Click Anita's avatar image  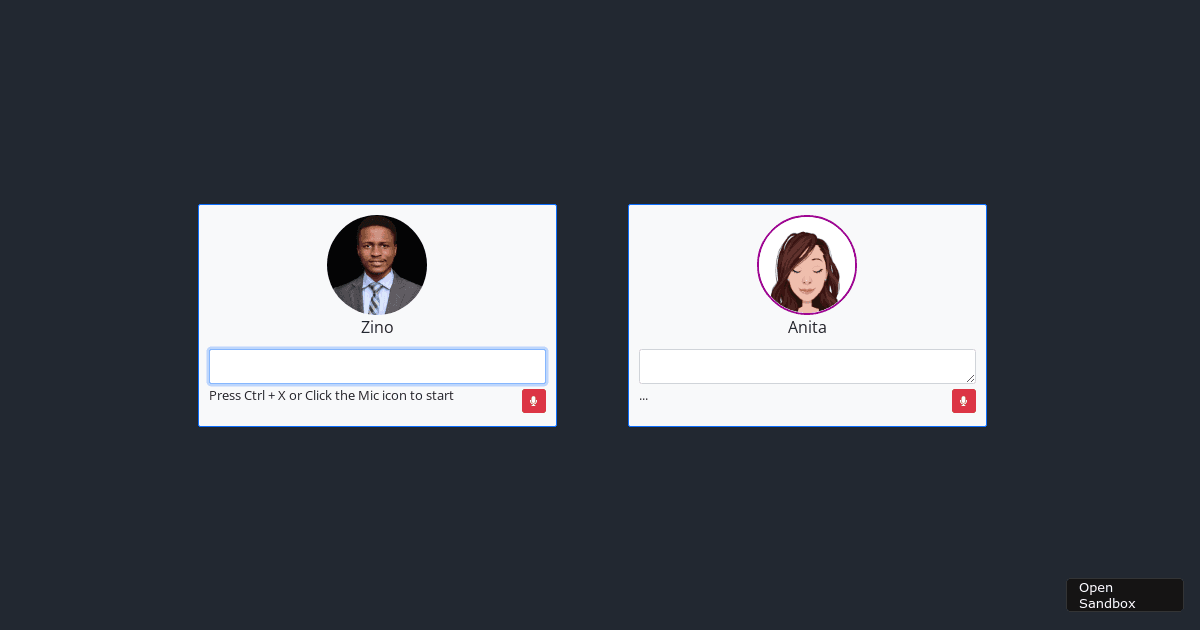807,265
